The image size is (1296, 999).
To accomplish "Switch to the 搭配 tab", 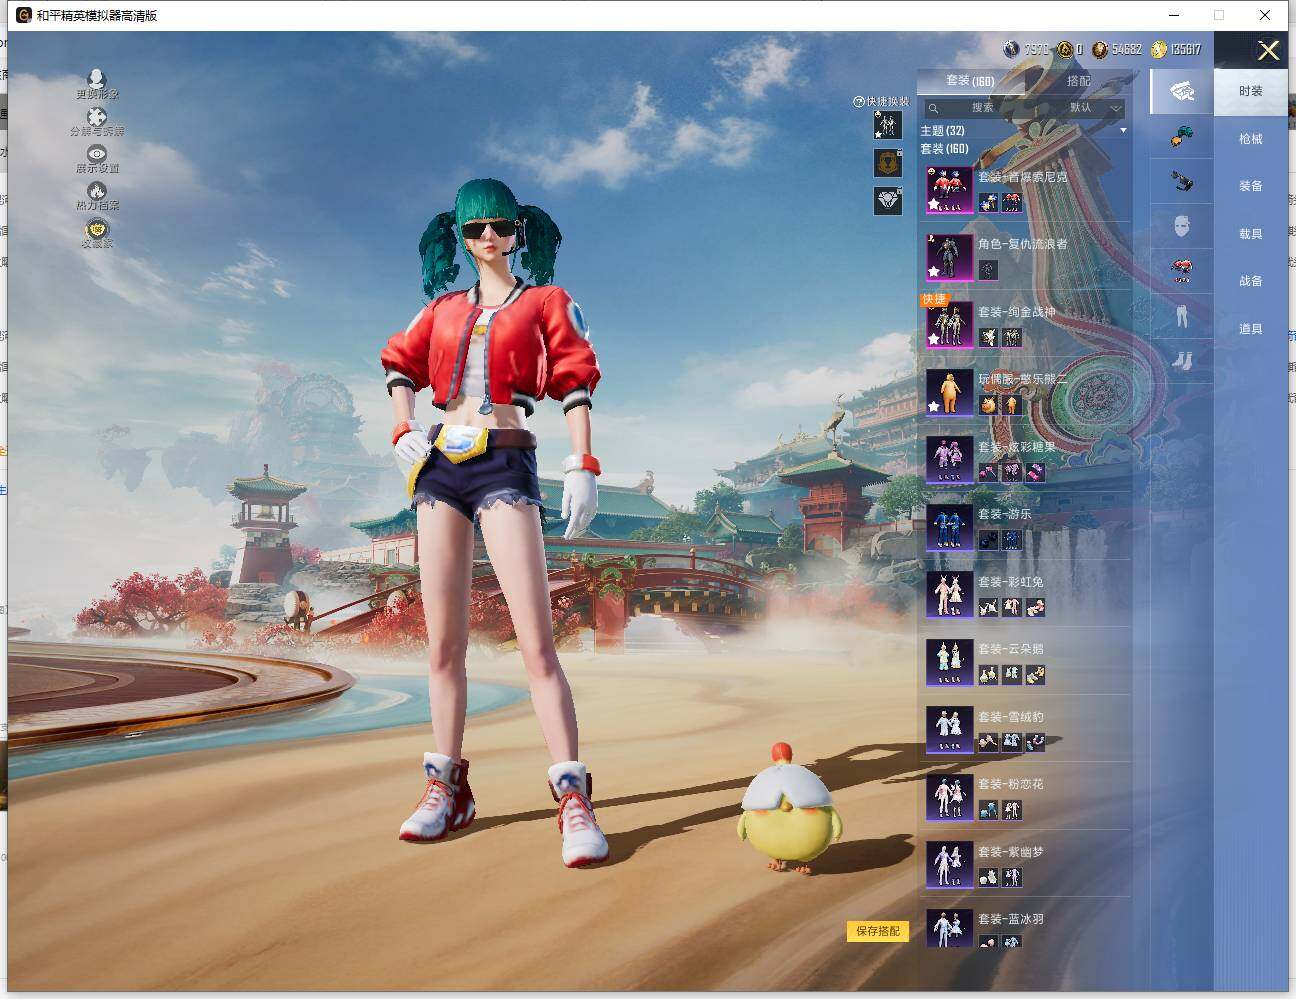I will (1078, 81).
